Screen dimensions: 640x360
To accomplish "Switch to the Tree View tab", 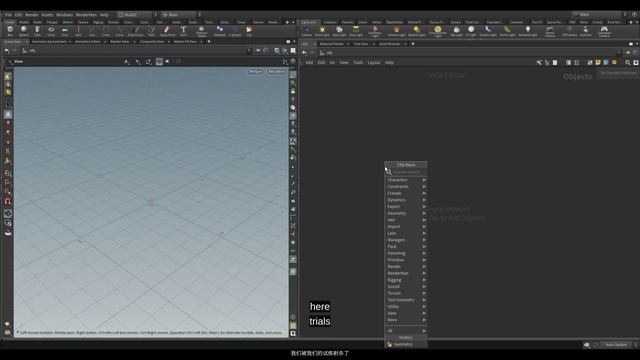I will (x=361, y=44).
